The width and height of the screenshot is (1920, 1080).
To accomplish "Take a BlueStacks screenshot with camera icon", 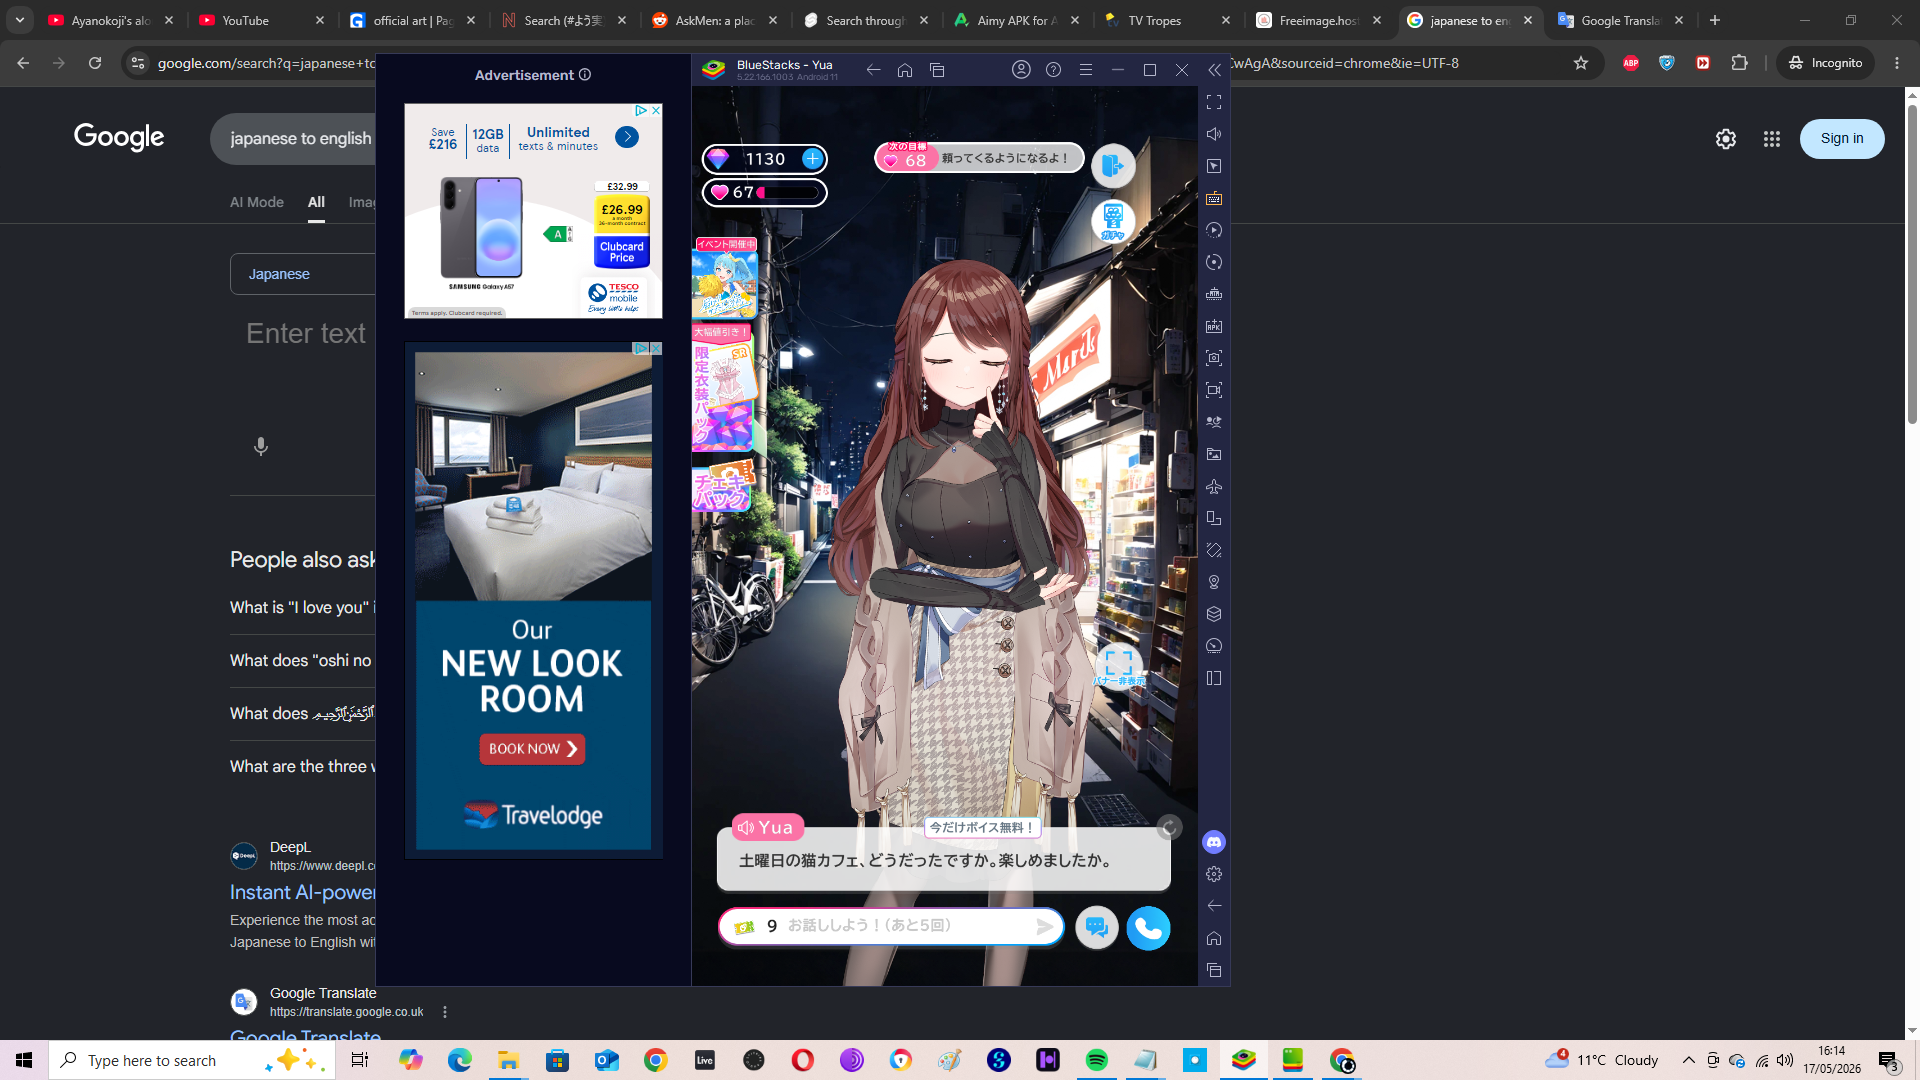I will pyautogui.click(x=1214, y=358).
